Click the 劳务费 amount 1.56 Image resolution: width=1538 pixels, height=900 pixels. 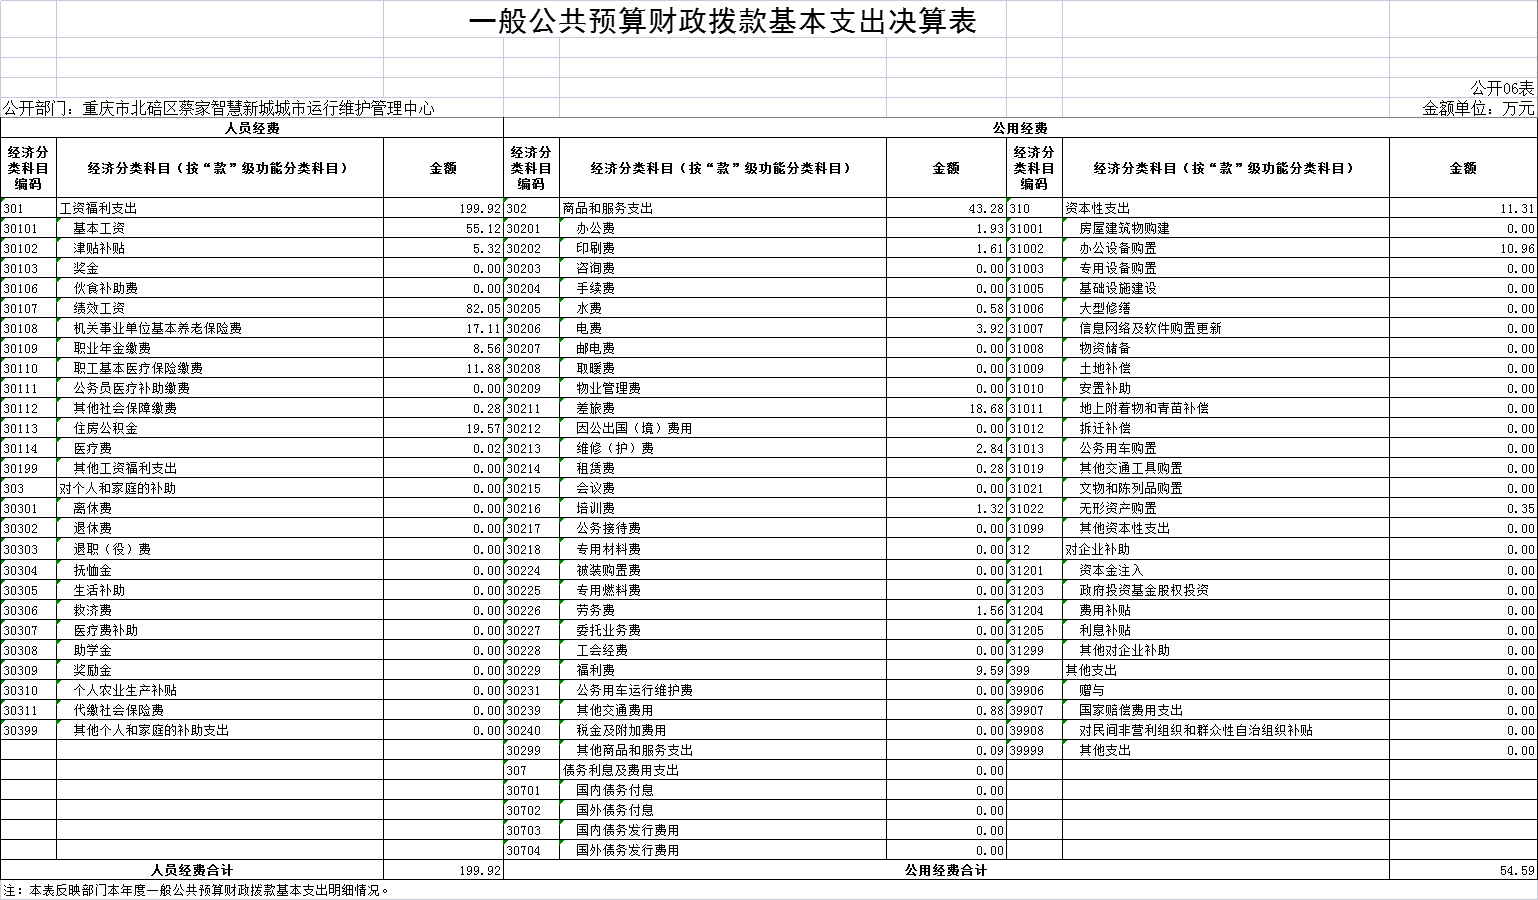(x=946, y=610)
